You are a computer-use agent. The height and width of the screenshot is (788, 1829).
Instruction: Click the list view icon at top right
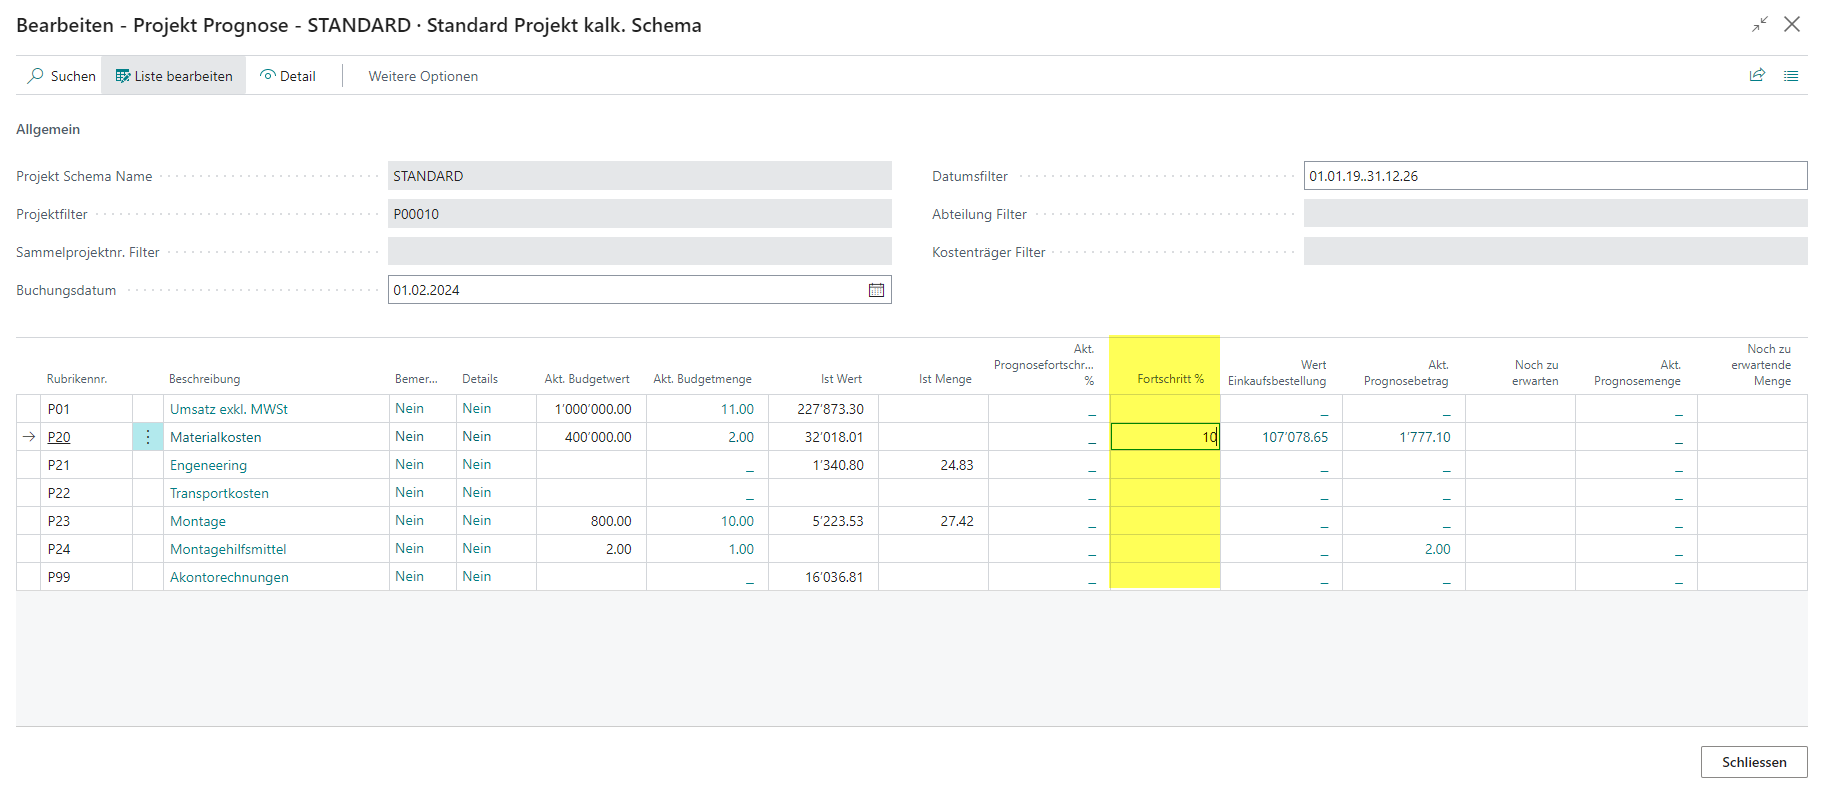click(1791, 76)
